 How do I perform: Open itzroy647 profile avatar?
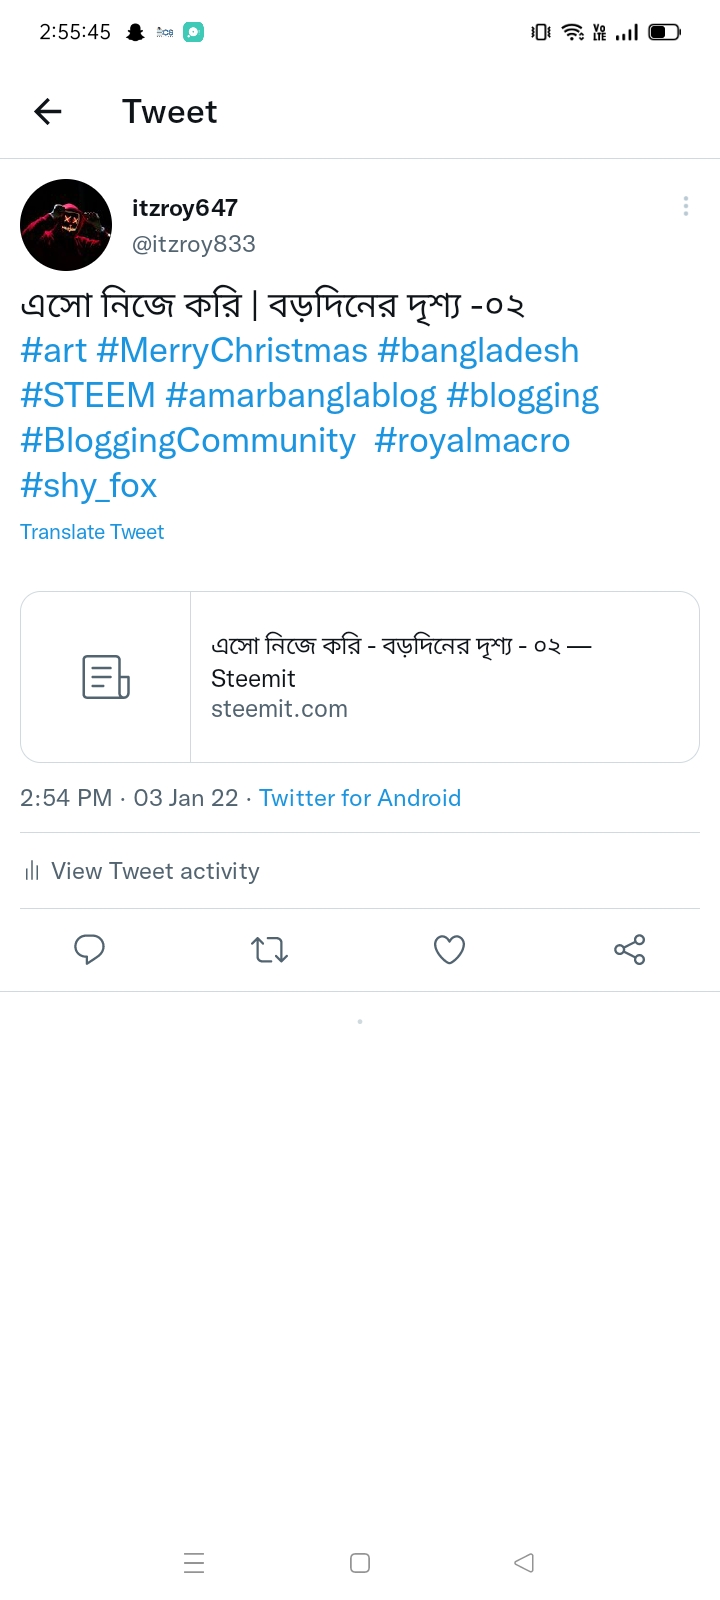[x=66, y=225]
